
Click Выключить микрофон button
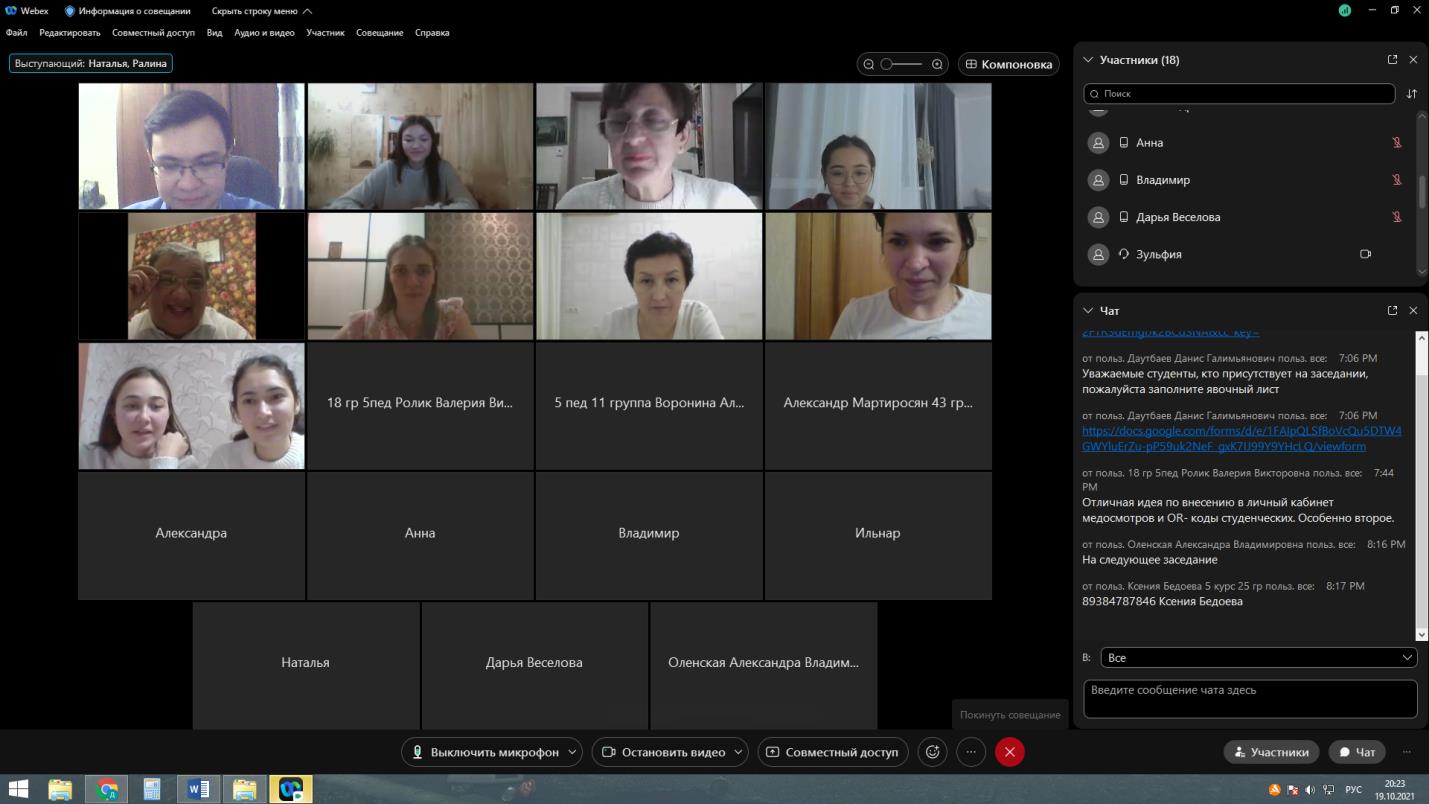(x=484, y=752)
